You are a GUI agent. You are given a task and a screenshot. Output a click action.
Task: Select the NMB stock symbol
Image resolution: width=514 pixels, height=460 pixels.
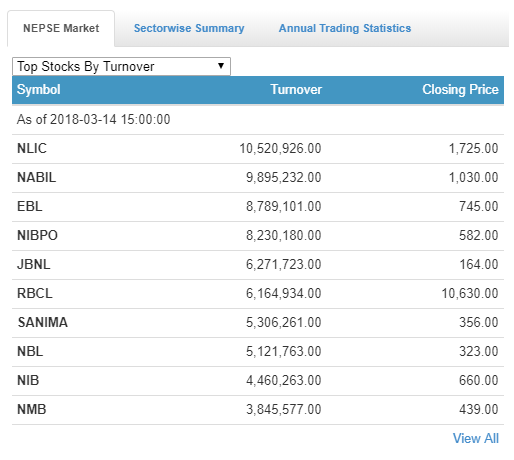coord(32,409)
